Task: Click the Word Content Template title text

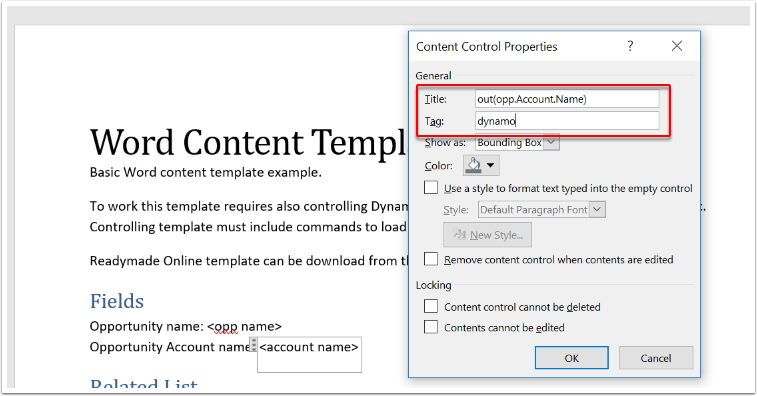Action: coord(249,142)
